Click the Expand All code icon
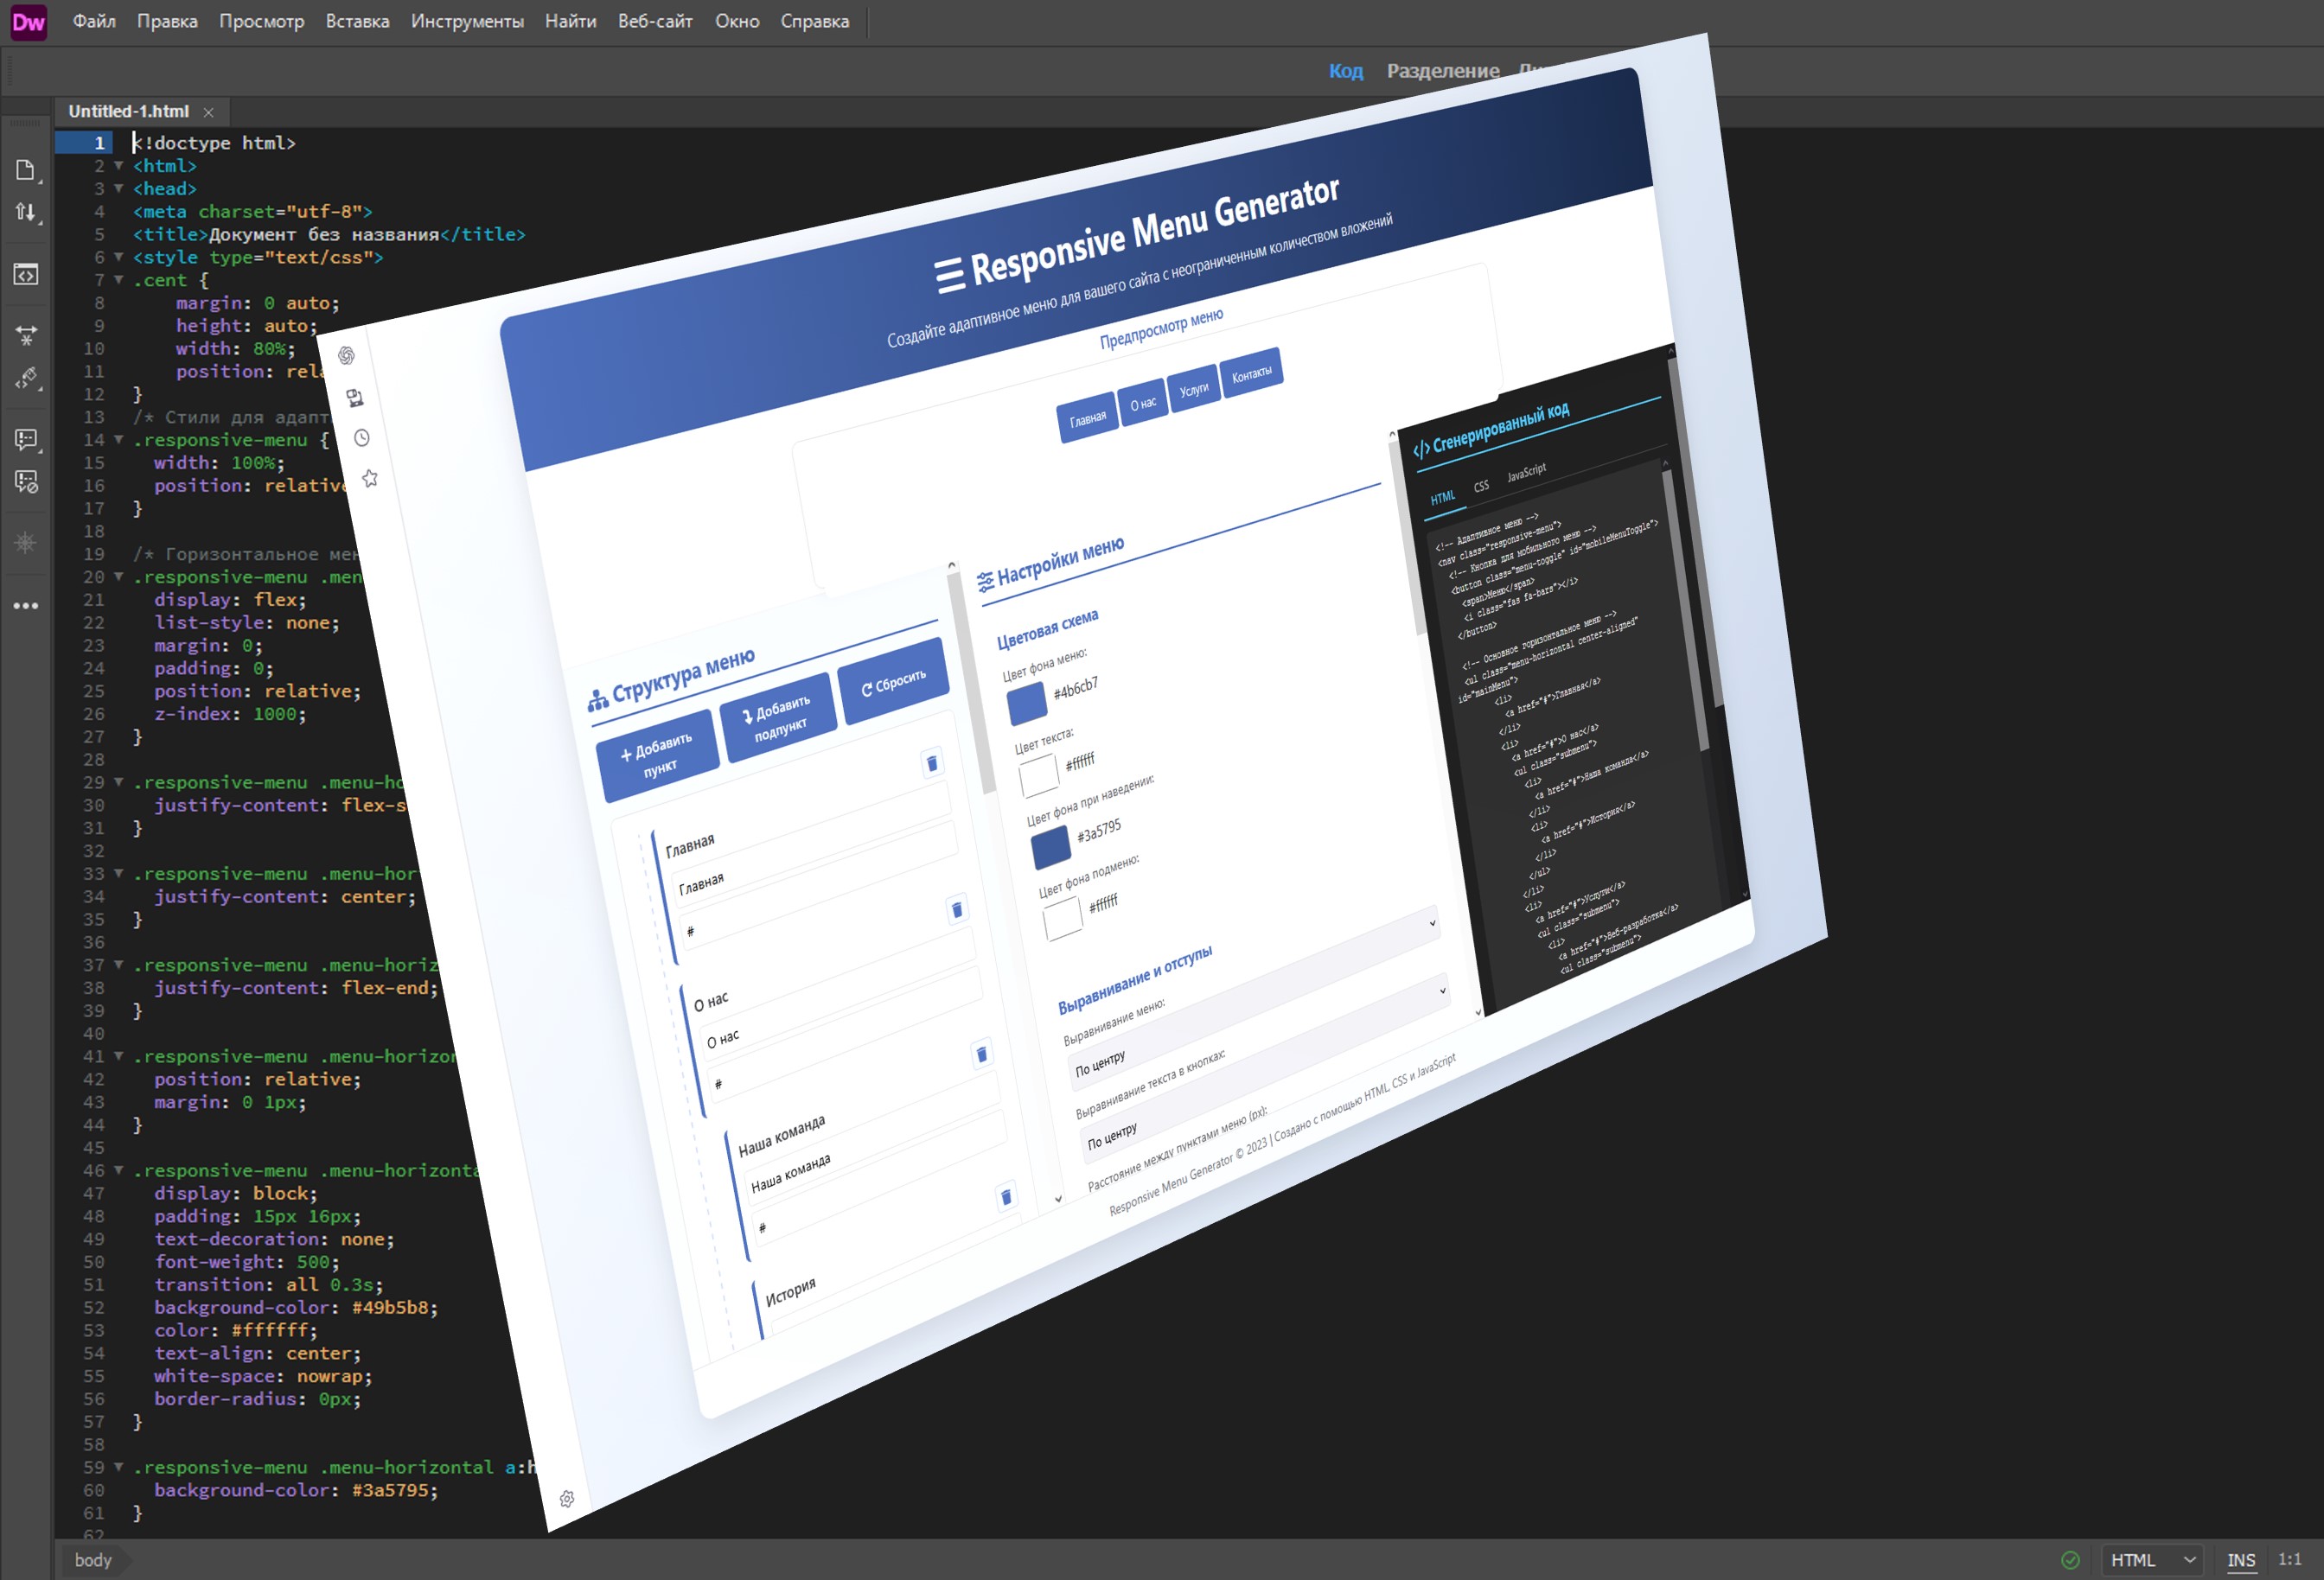This screenshot has width=2324, height=1580. click(x=26, y=335)
